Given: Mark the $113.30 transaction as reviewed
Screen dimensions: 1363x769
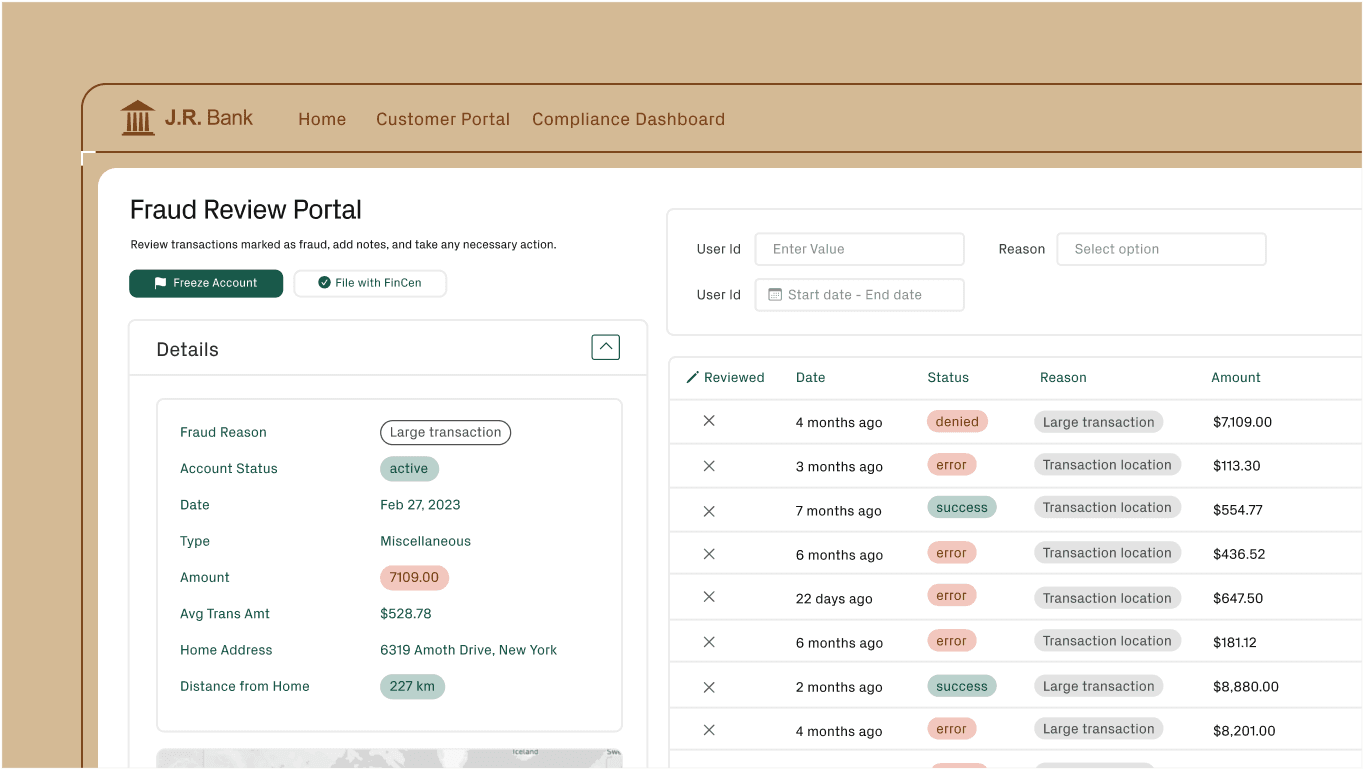Looking at the screenshot, I should pos(709,465).
